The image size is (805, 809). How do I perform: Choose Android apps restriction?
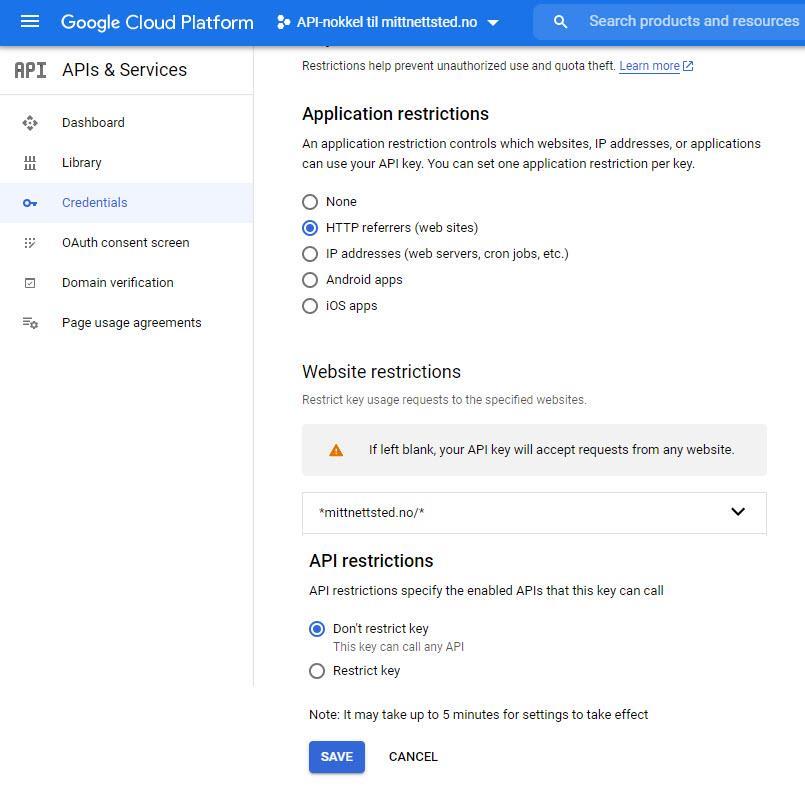tap(310, 280)
